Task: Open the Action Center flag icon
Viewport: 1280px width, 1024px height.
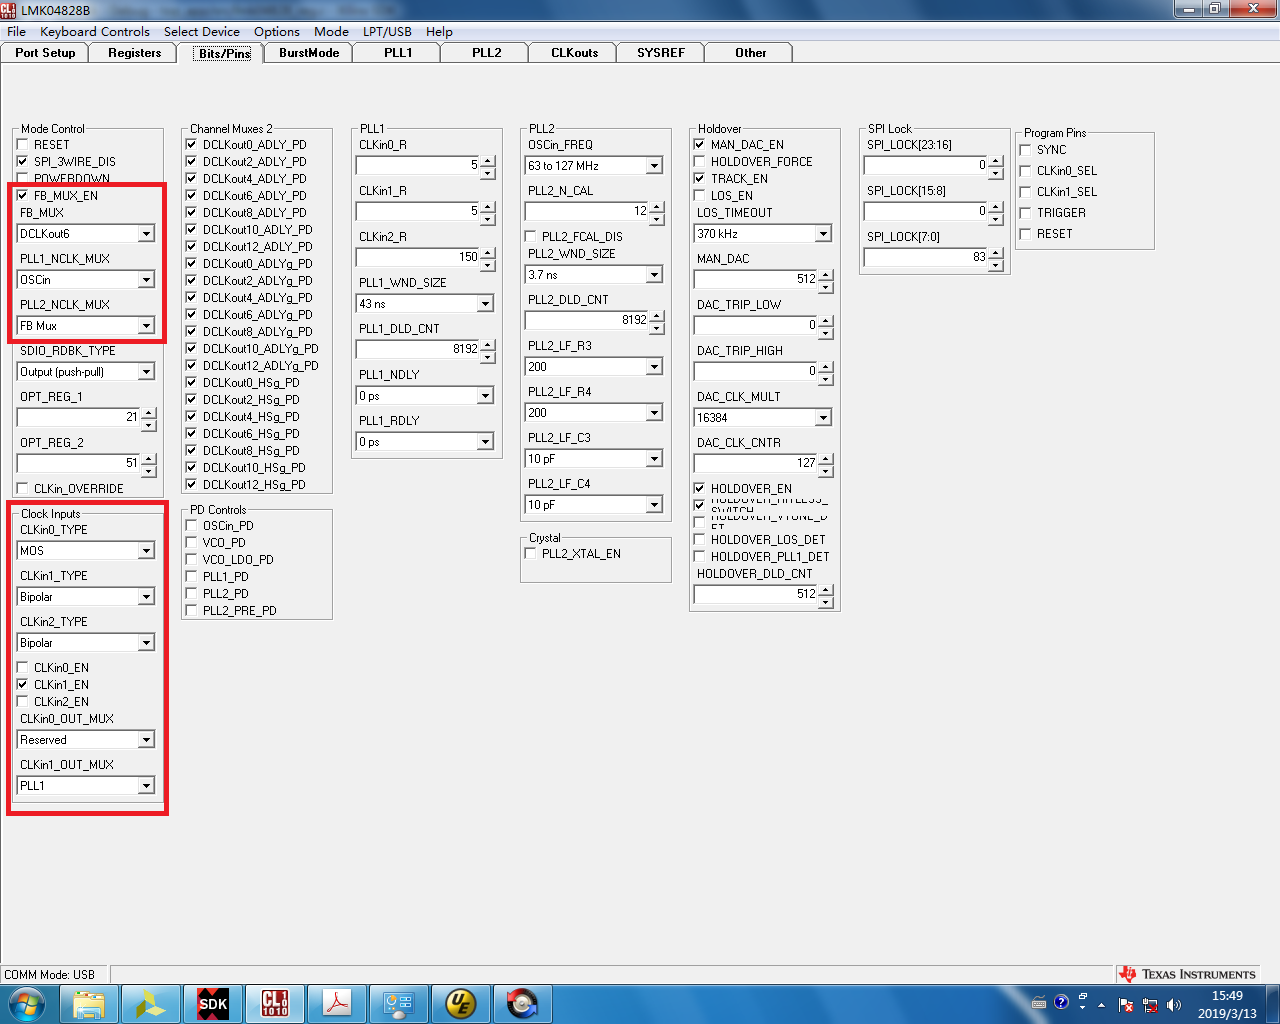Action: [x=1126, y=1004]
